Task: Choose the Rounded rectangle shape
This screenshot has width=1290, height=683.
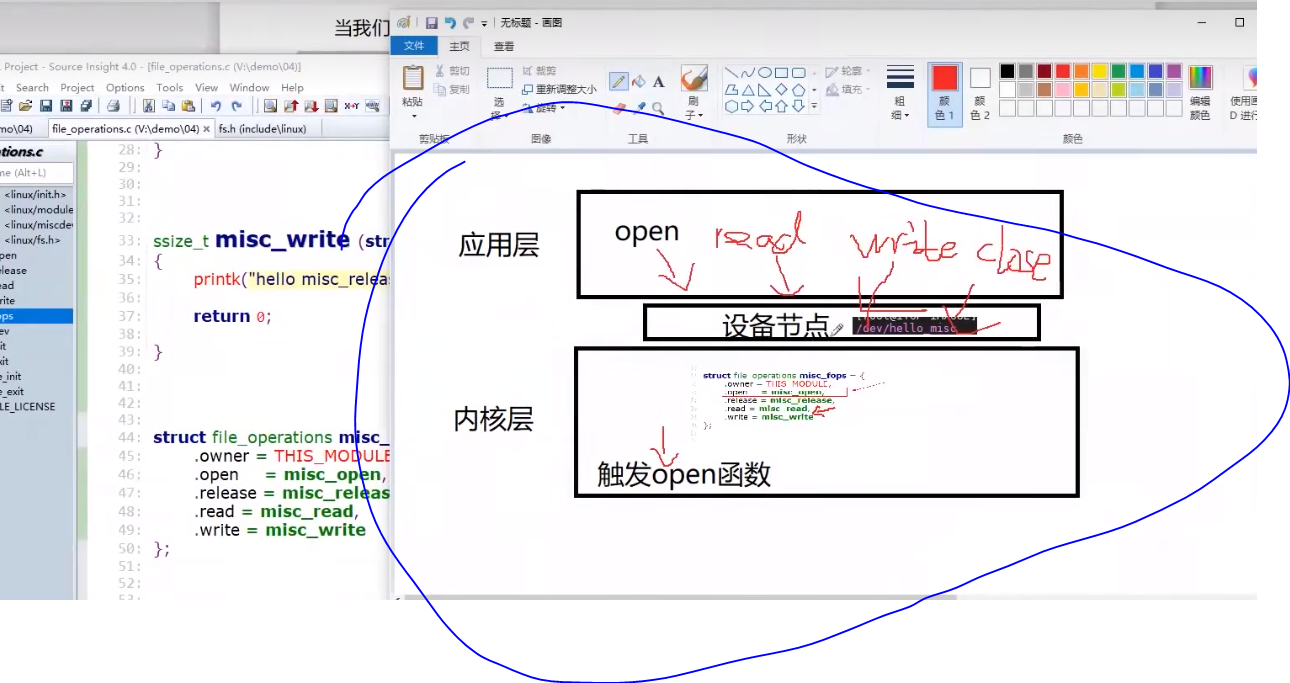Action: 798,73
